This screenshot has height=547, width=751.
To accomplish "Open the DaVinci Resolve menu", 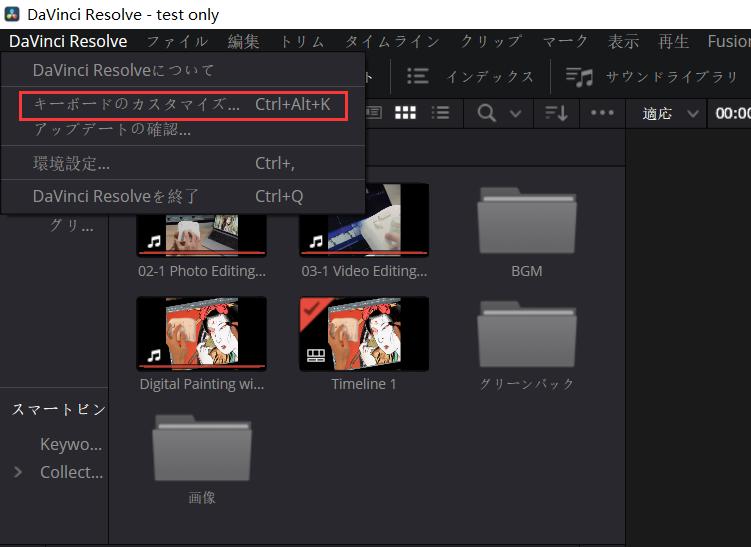I will point(68,41).
